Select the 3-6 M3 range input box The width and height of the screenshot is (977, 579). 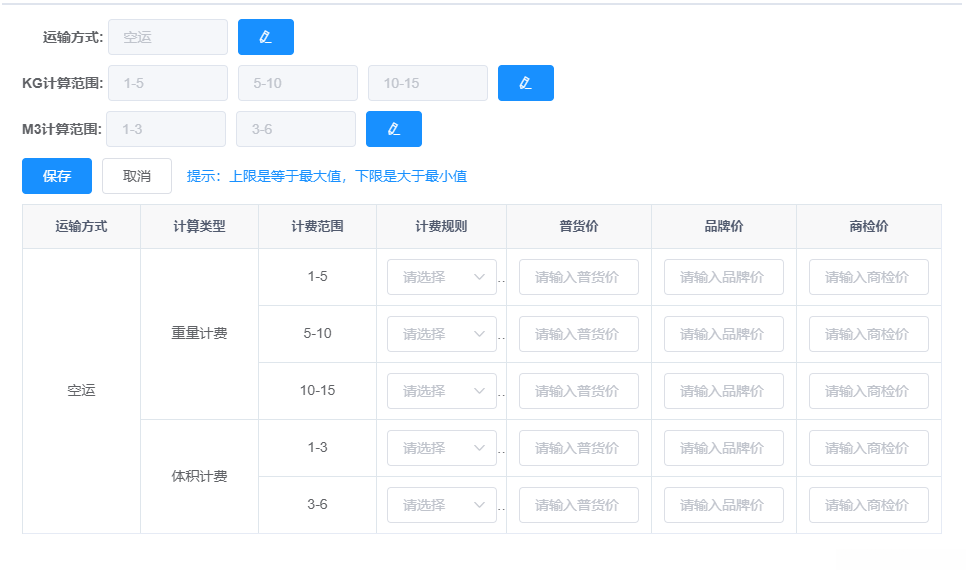295,129
